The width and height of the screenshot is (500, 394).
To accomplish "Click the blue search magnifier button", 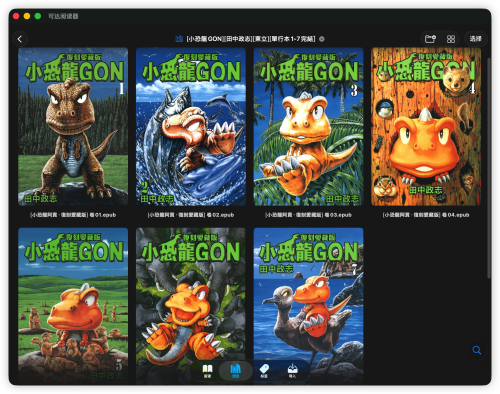I will click(x=477, y=350).
